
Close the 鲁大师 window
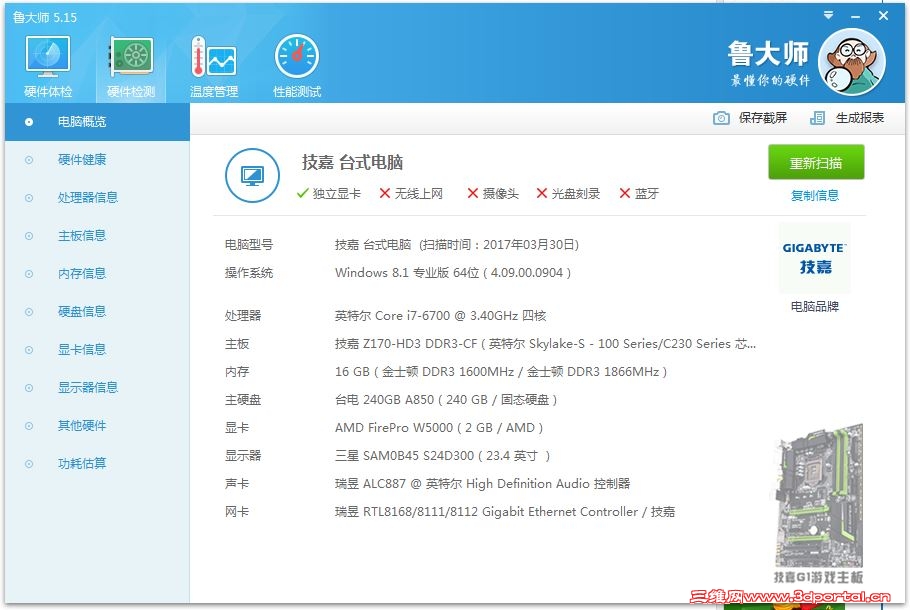tap(883, 16)
